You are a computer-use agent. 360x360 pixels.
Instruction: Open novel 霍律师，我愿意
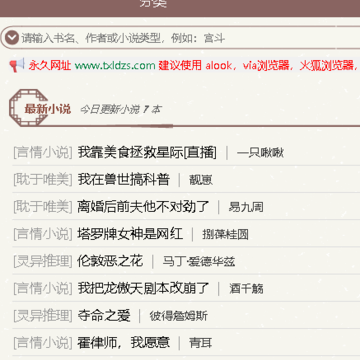point(124,342)
